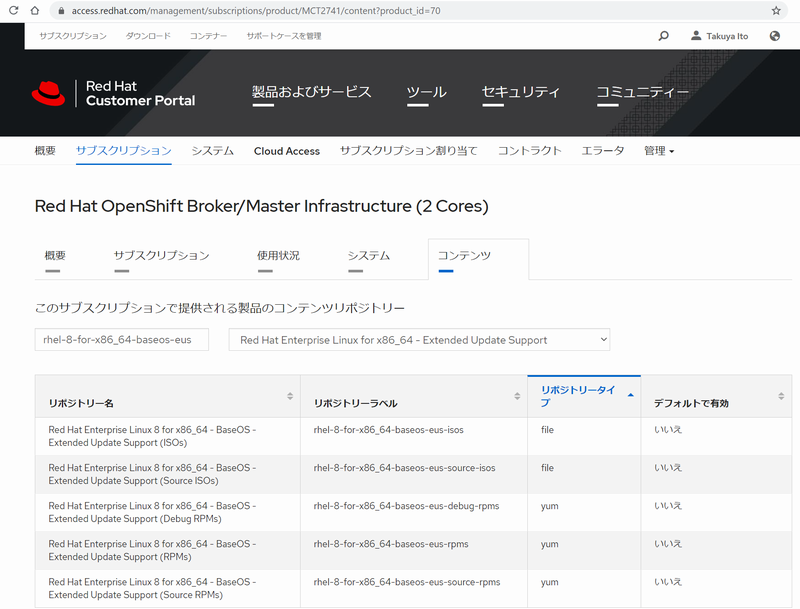
Task: Click repository name ending in (Source ISOs)
Action: click(x=152, y=474)
